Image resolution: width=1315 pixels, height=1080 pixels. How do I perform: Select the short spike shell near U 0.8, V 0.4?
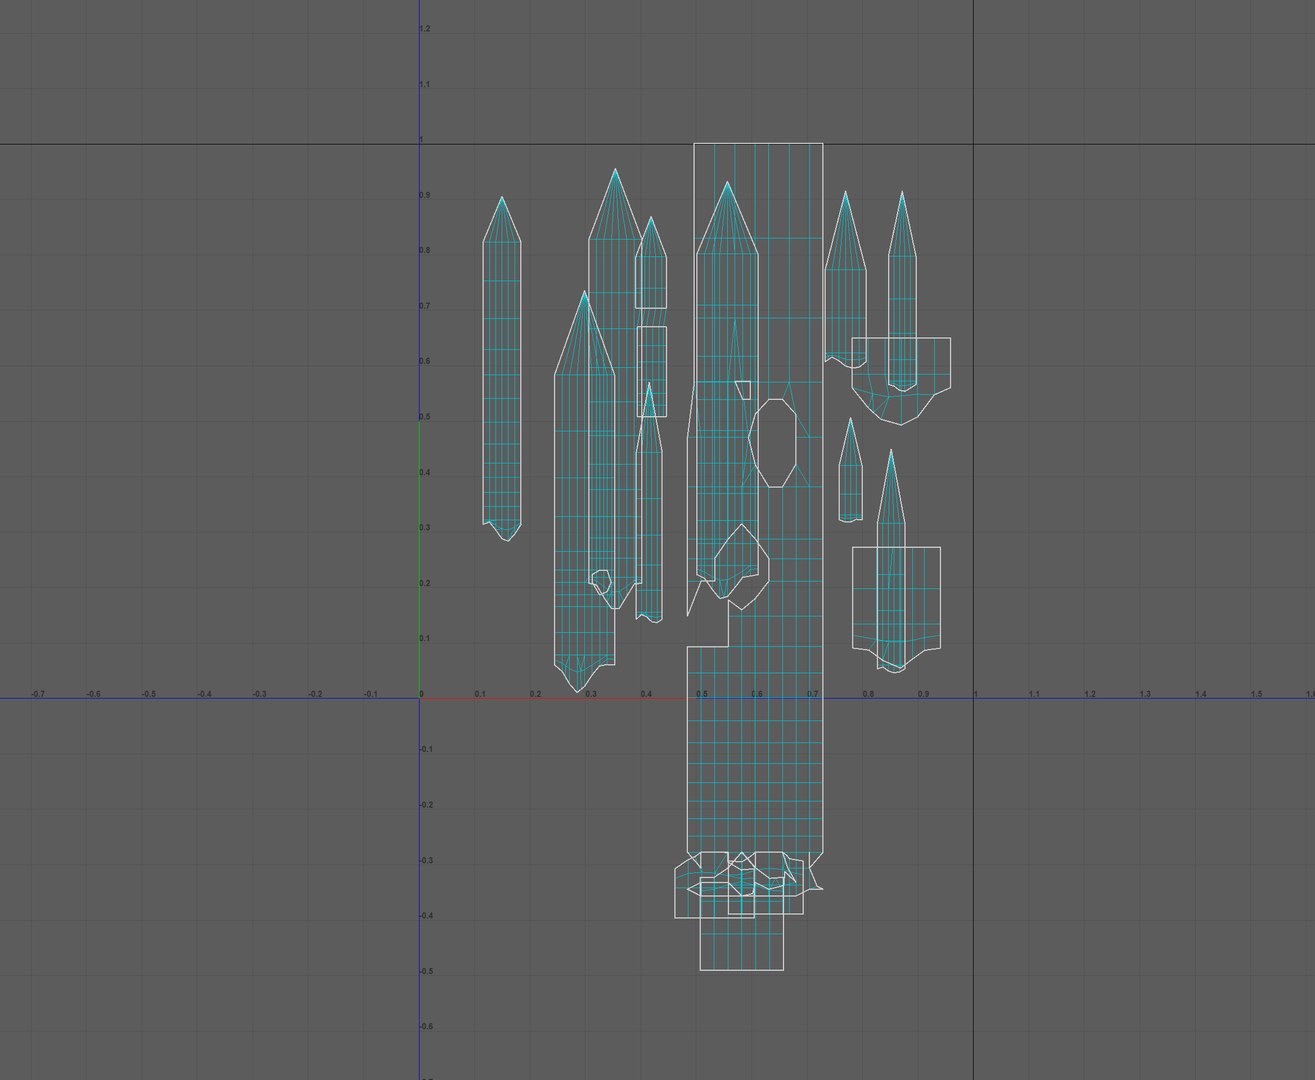tap(850, 470)
